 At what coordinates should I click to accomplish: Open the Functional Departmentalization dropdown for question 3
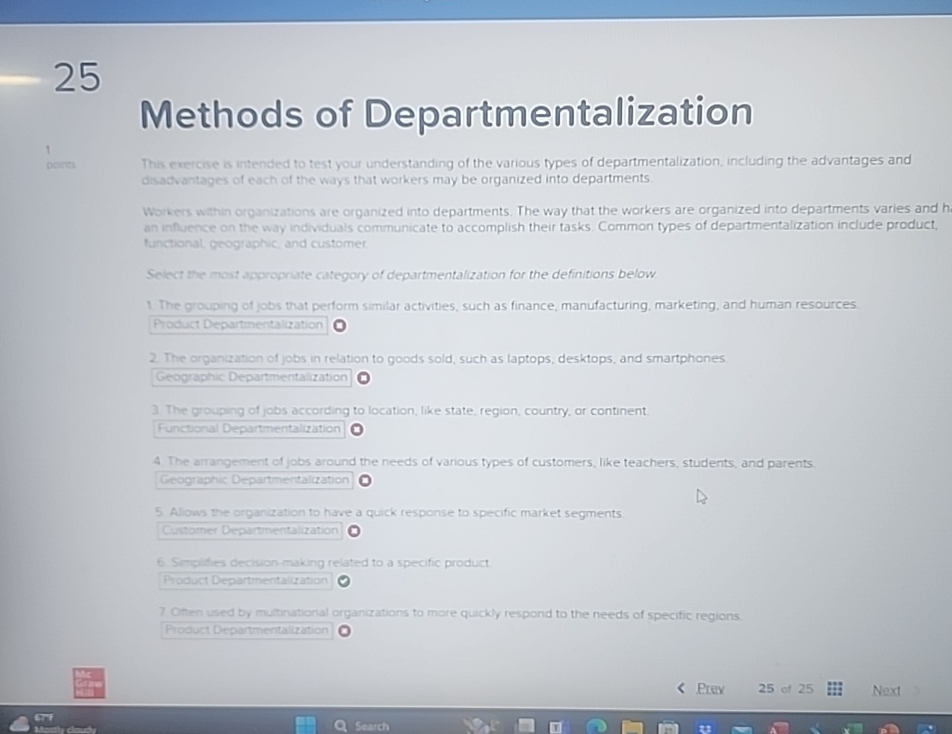pos(246,428)
